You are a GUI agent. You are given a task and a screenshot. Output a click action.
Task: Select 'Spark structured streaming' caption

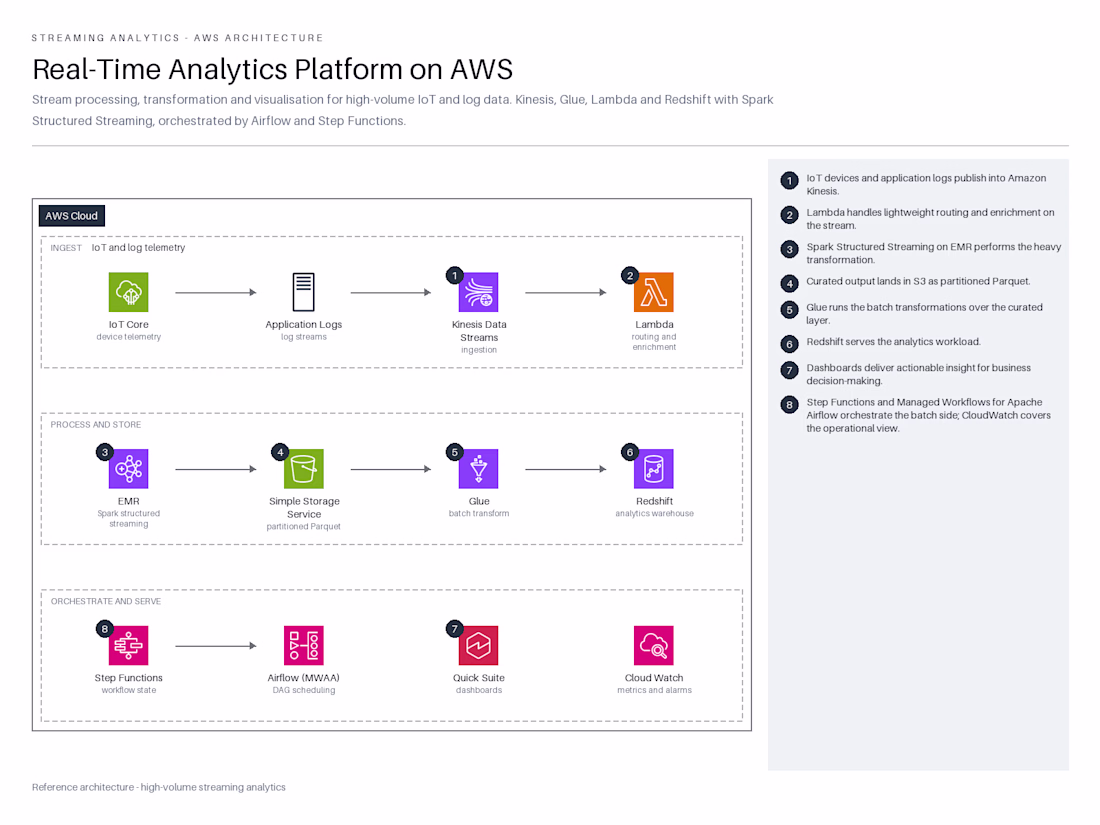click(128, 518)
